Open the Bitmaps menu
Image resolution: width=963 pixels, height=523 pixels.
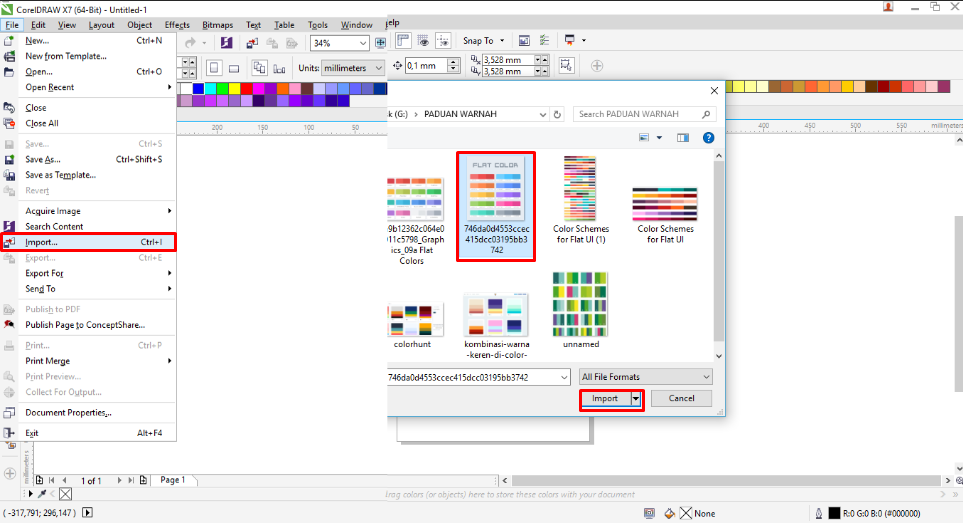217,25
